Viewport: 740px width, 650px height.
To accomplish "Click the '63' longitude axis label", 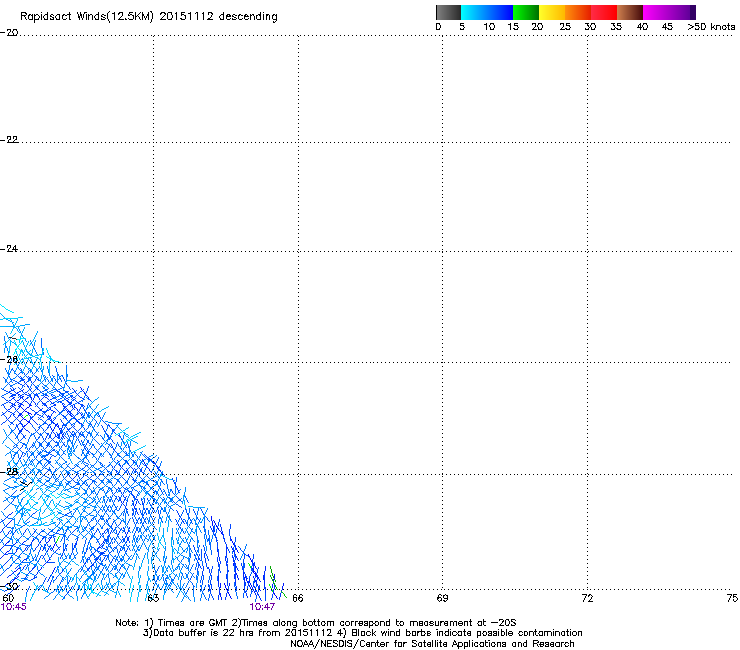I will tap(153, 599).
